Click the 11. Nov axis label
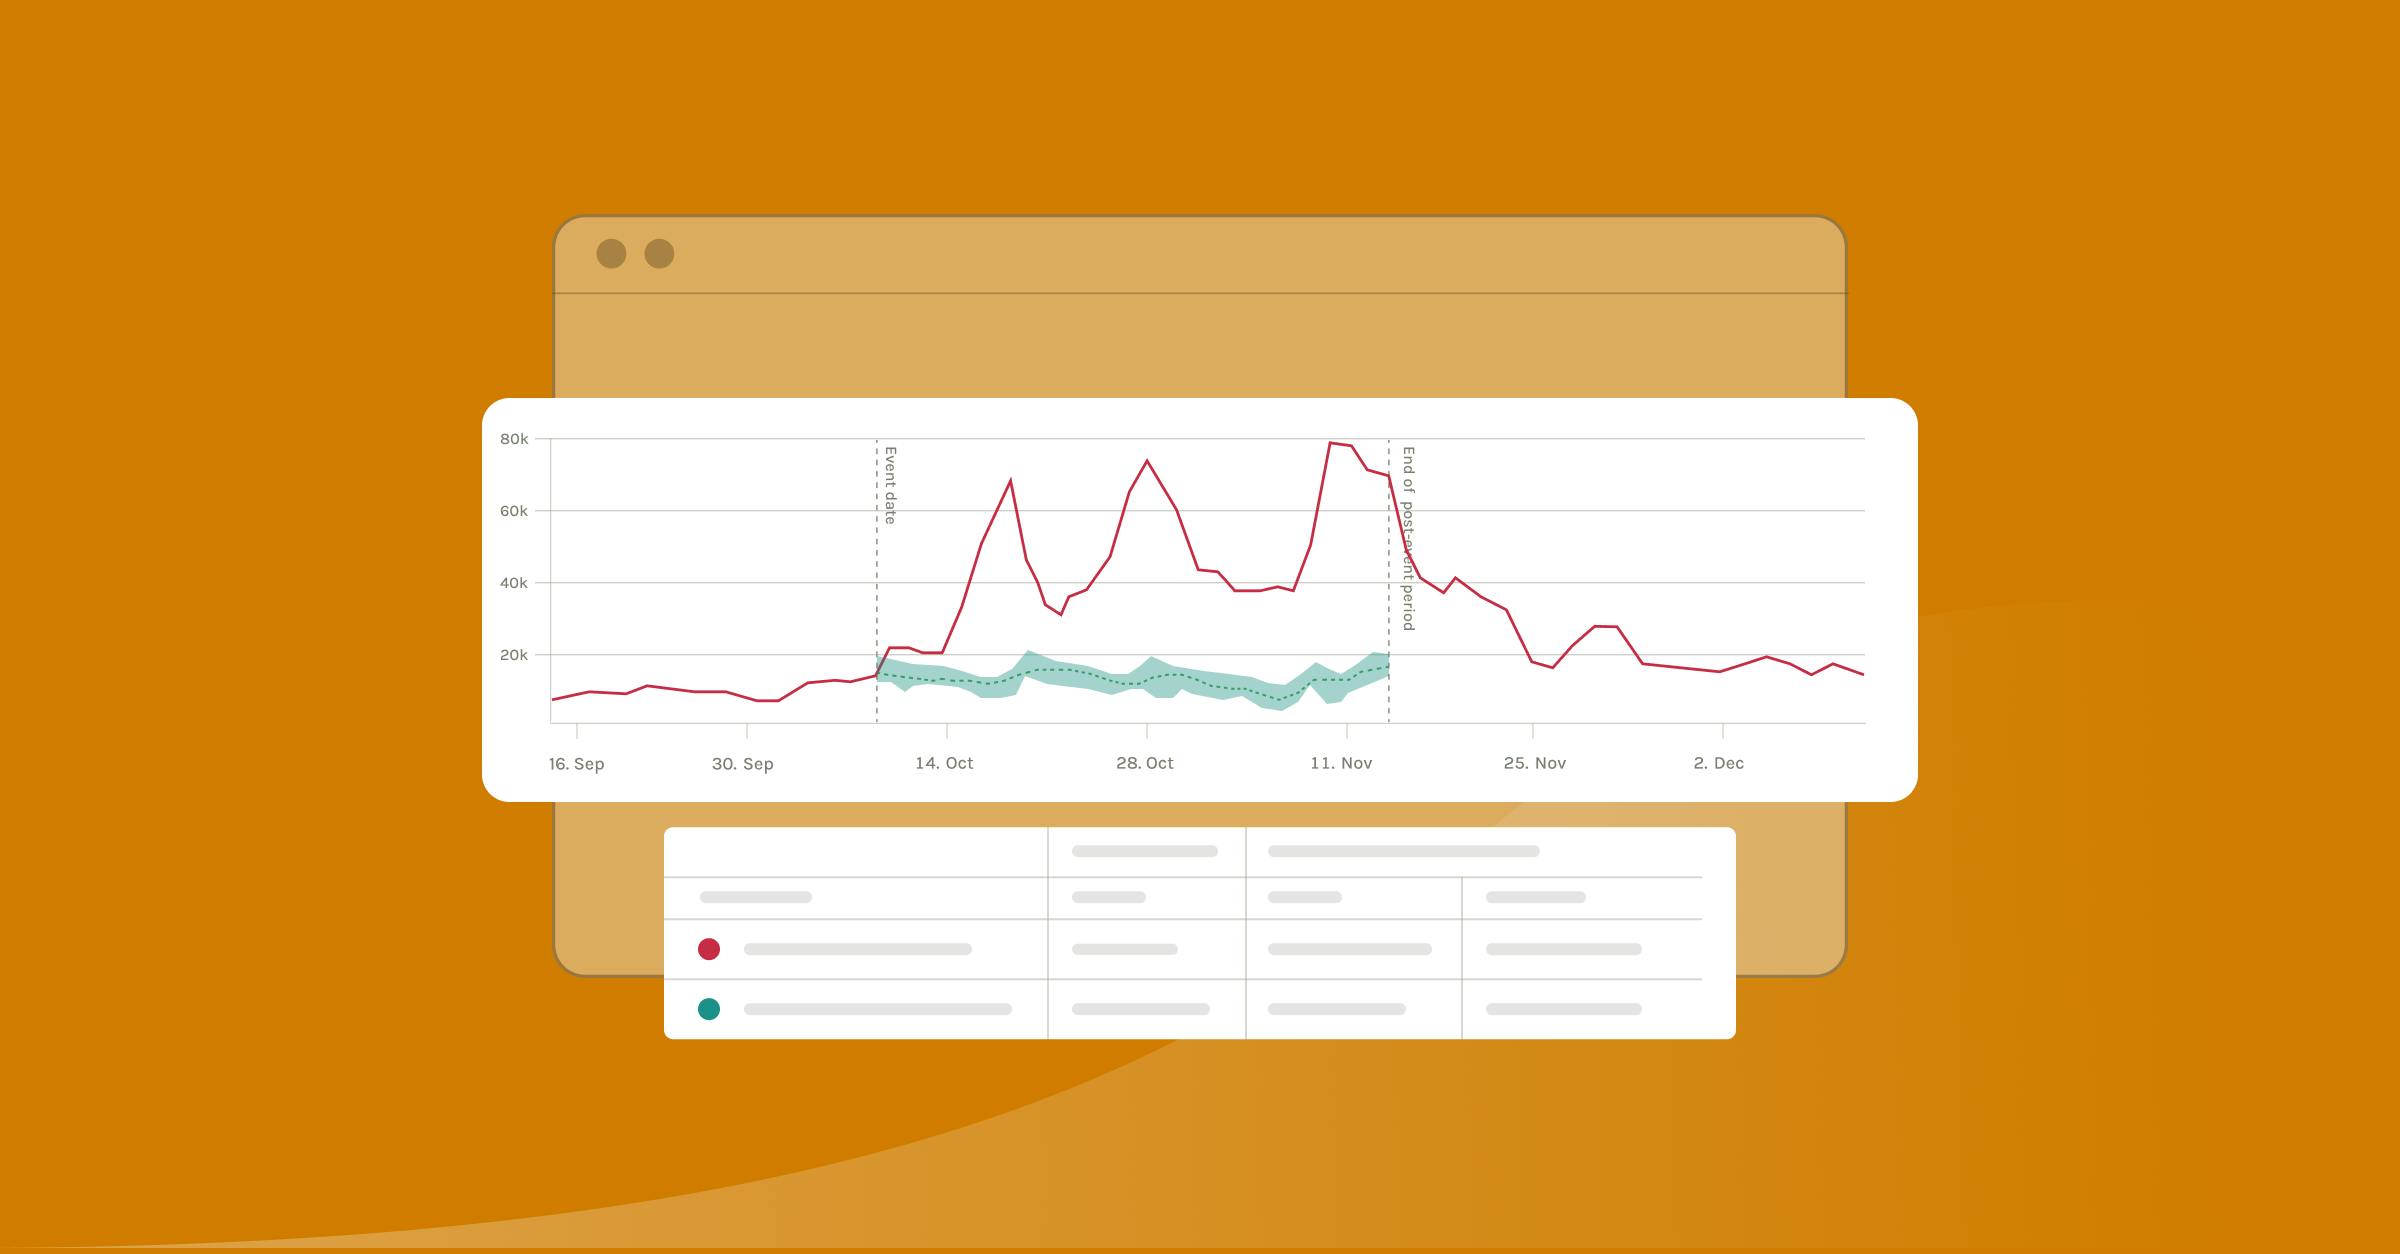2400x1254 pixels. click(x=1341, y=763)
